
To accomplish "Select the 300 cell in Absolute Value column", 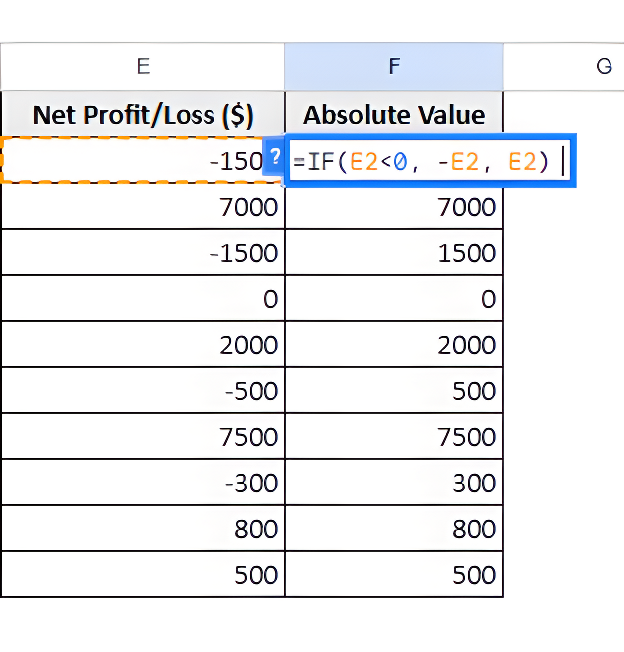I will [394, 483].
